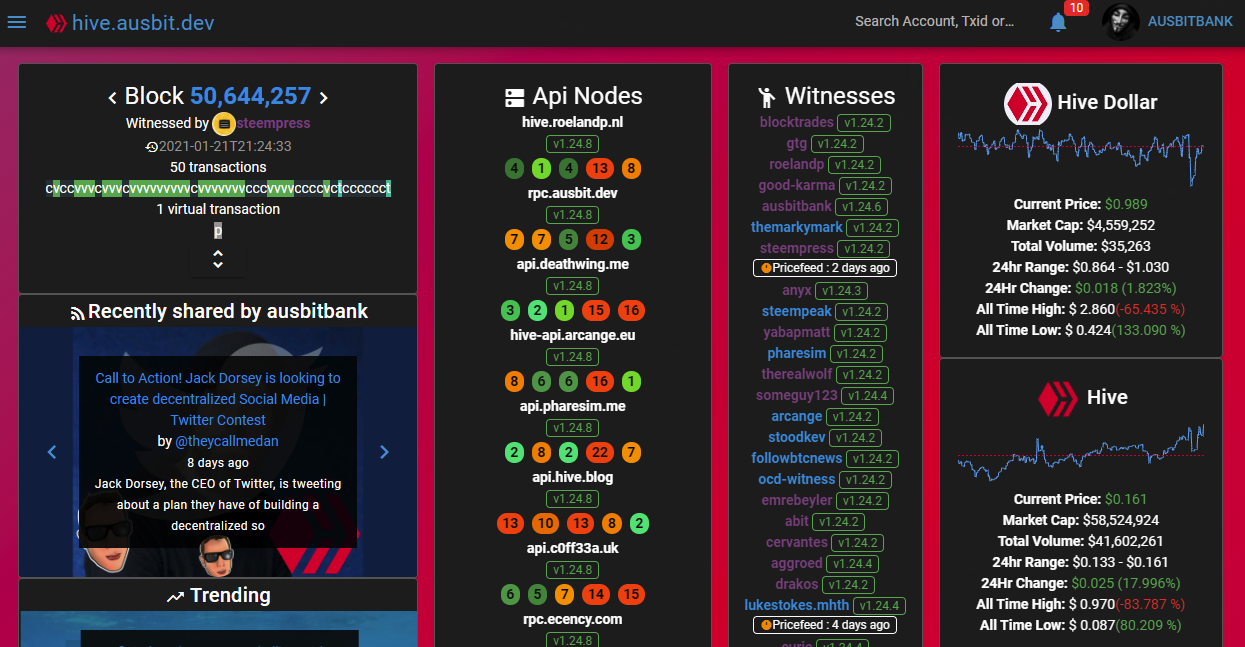This screenshot has height=647, width=1245.
Task: Open the ocd-witness witness
Action: point(797,479)
